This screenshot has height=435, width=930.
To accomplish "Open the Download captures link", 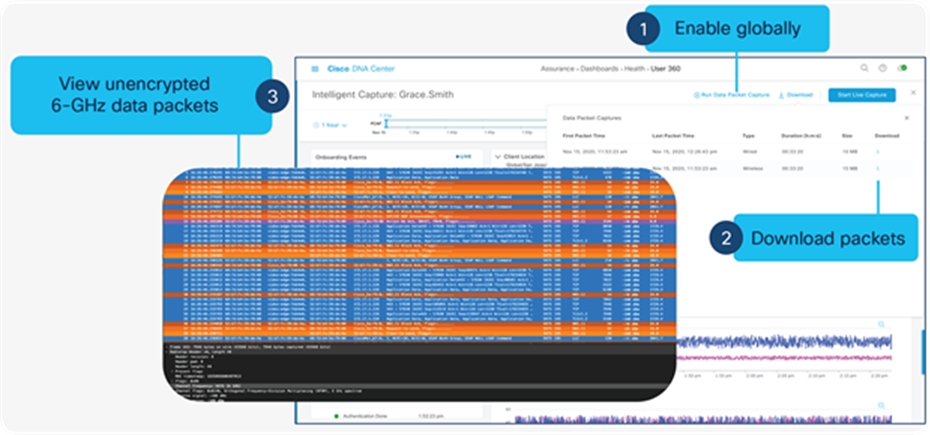I will [795, 95].
